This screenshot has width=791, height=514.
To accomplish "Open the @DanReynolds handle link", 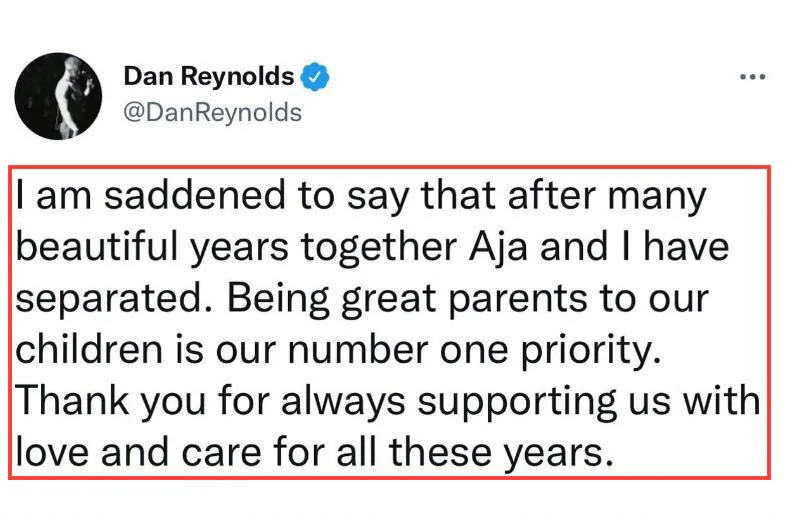I will (x=211, y=112).
